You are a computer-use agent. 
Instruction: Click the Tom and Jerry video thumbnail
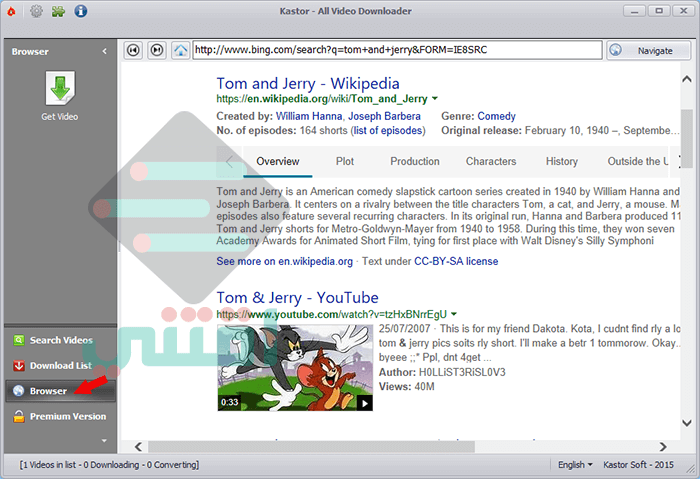tap(295, 367)
